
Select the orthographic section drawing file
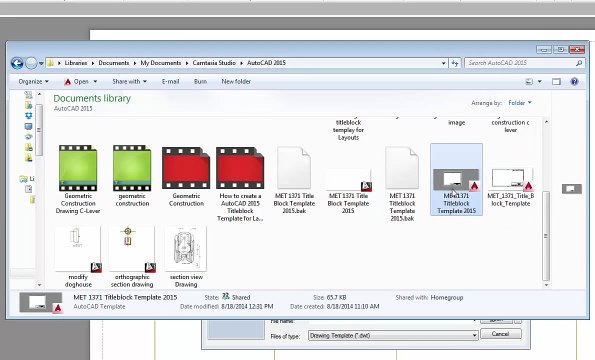coord(132,257)
